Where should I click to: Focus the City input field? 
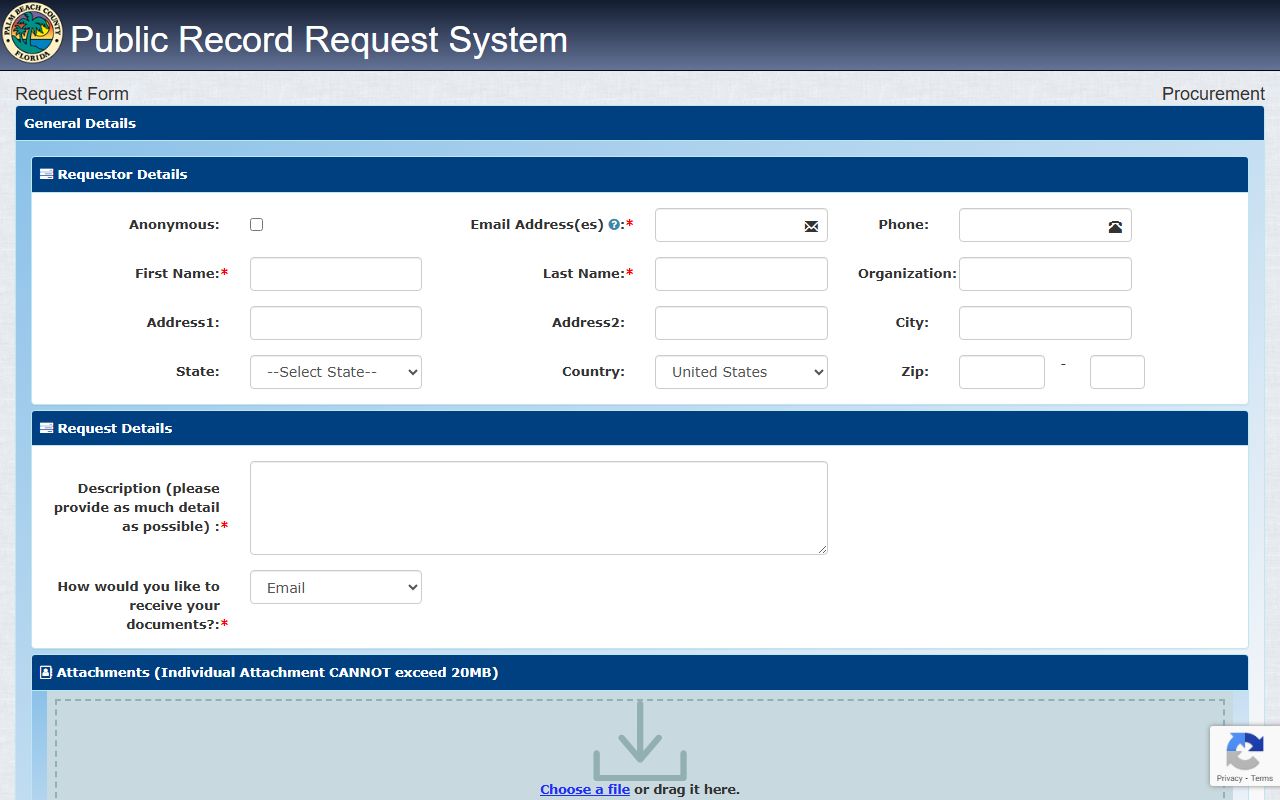click(1045, 323)
